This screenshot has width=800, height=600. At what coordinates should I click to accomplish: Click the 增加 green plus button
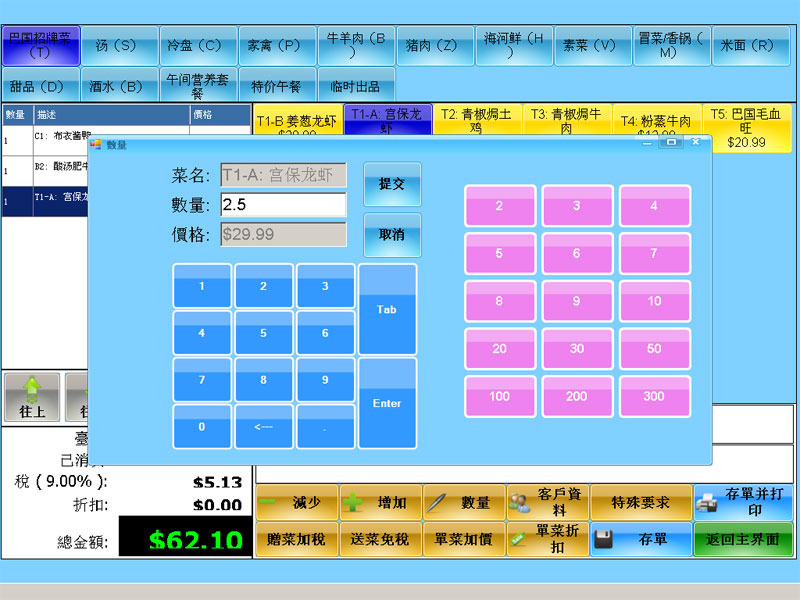point(380,502)
